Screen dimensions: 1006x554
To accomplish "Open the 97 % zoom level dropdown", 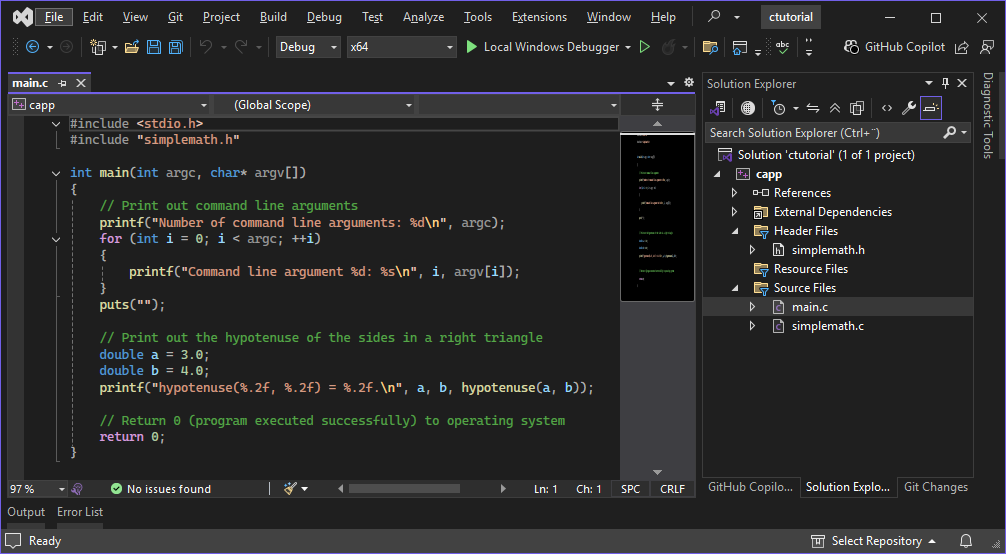I will coord(37,489).
